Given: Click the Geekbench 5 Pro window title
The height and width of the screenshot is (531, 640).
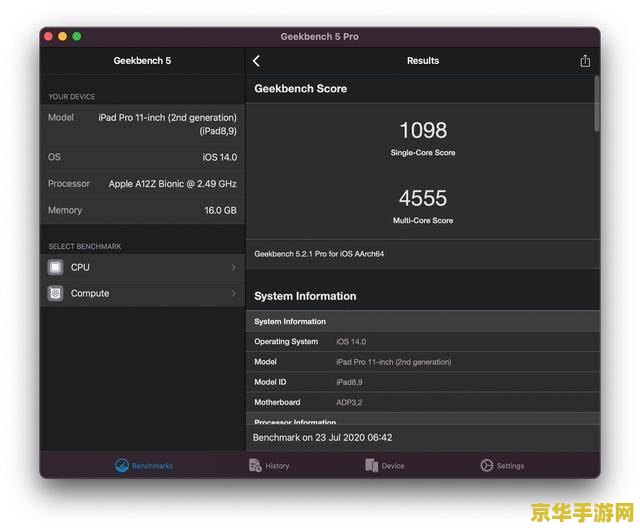Looking at the screenshot, I should click(320, 36).
